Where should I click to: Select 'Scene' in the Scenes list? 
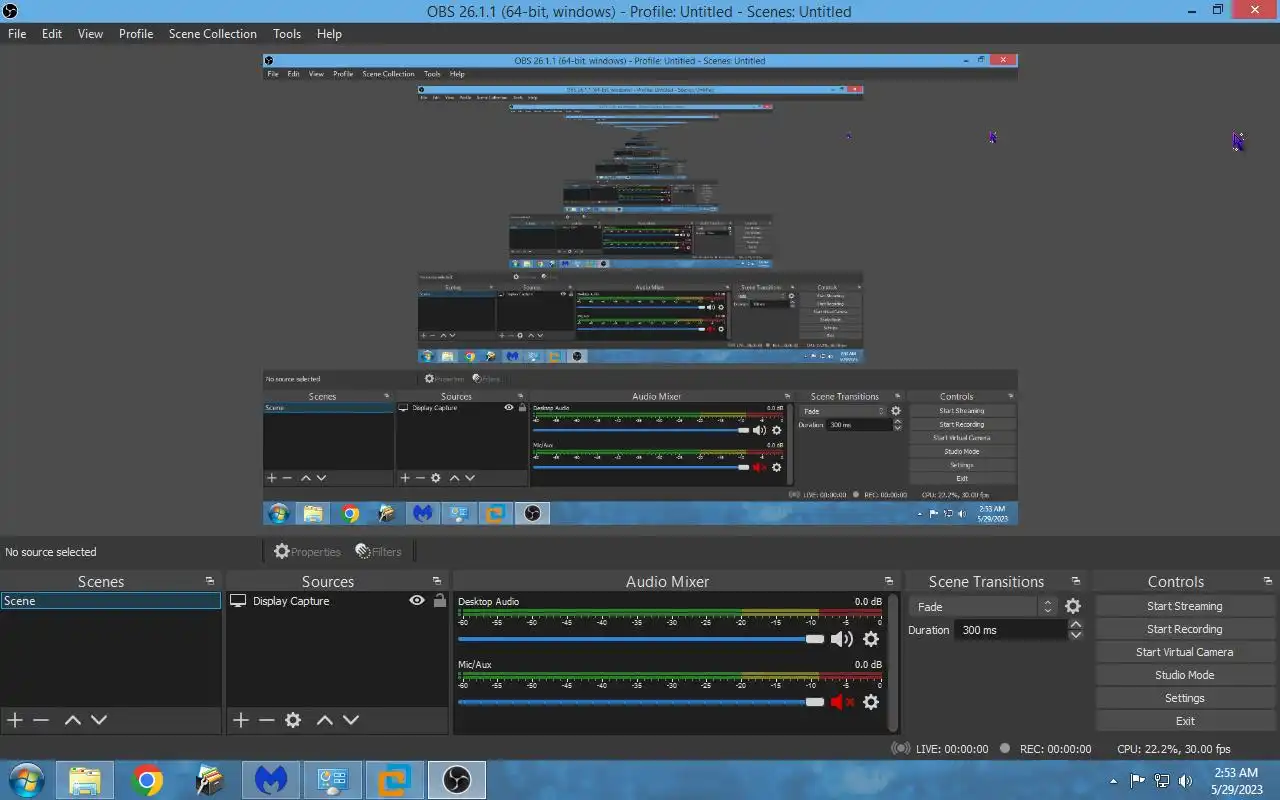click(110, 601)
